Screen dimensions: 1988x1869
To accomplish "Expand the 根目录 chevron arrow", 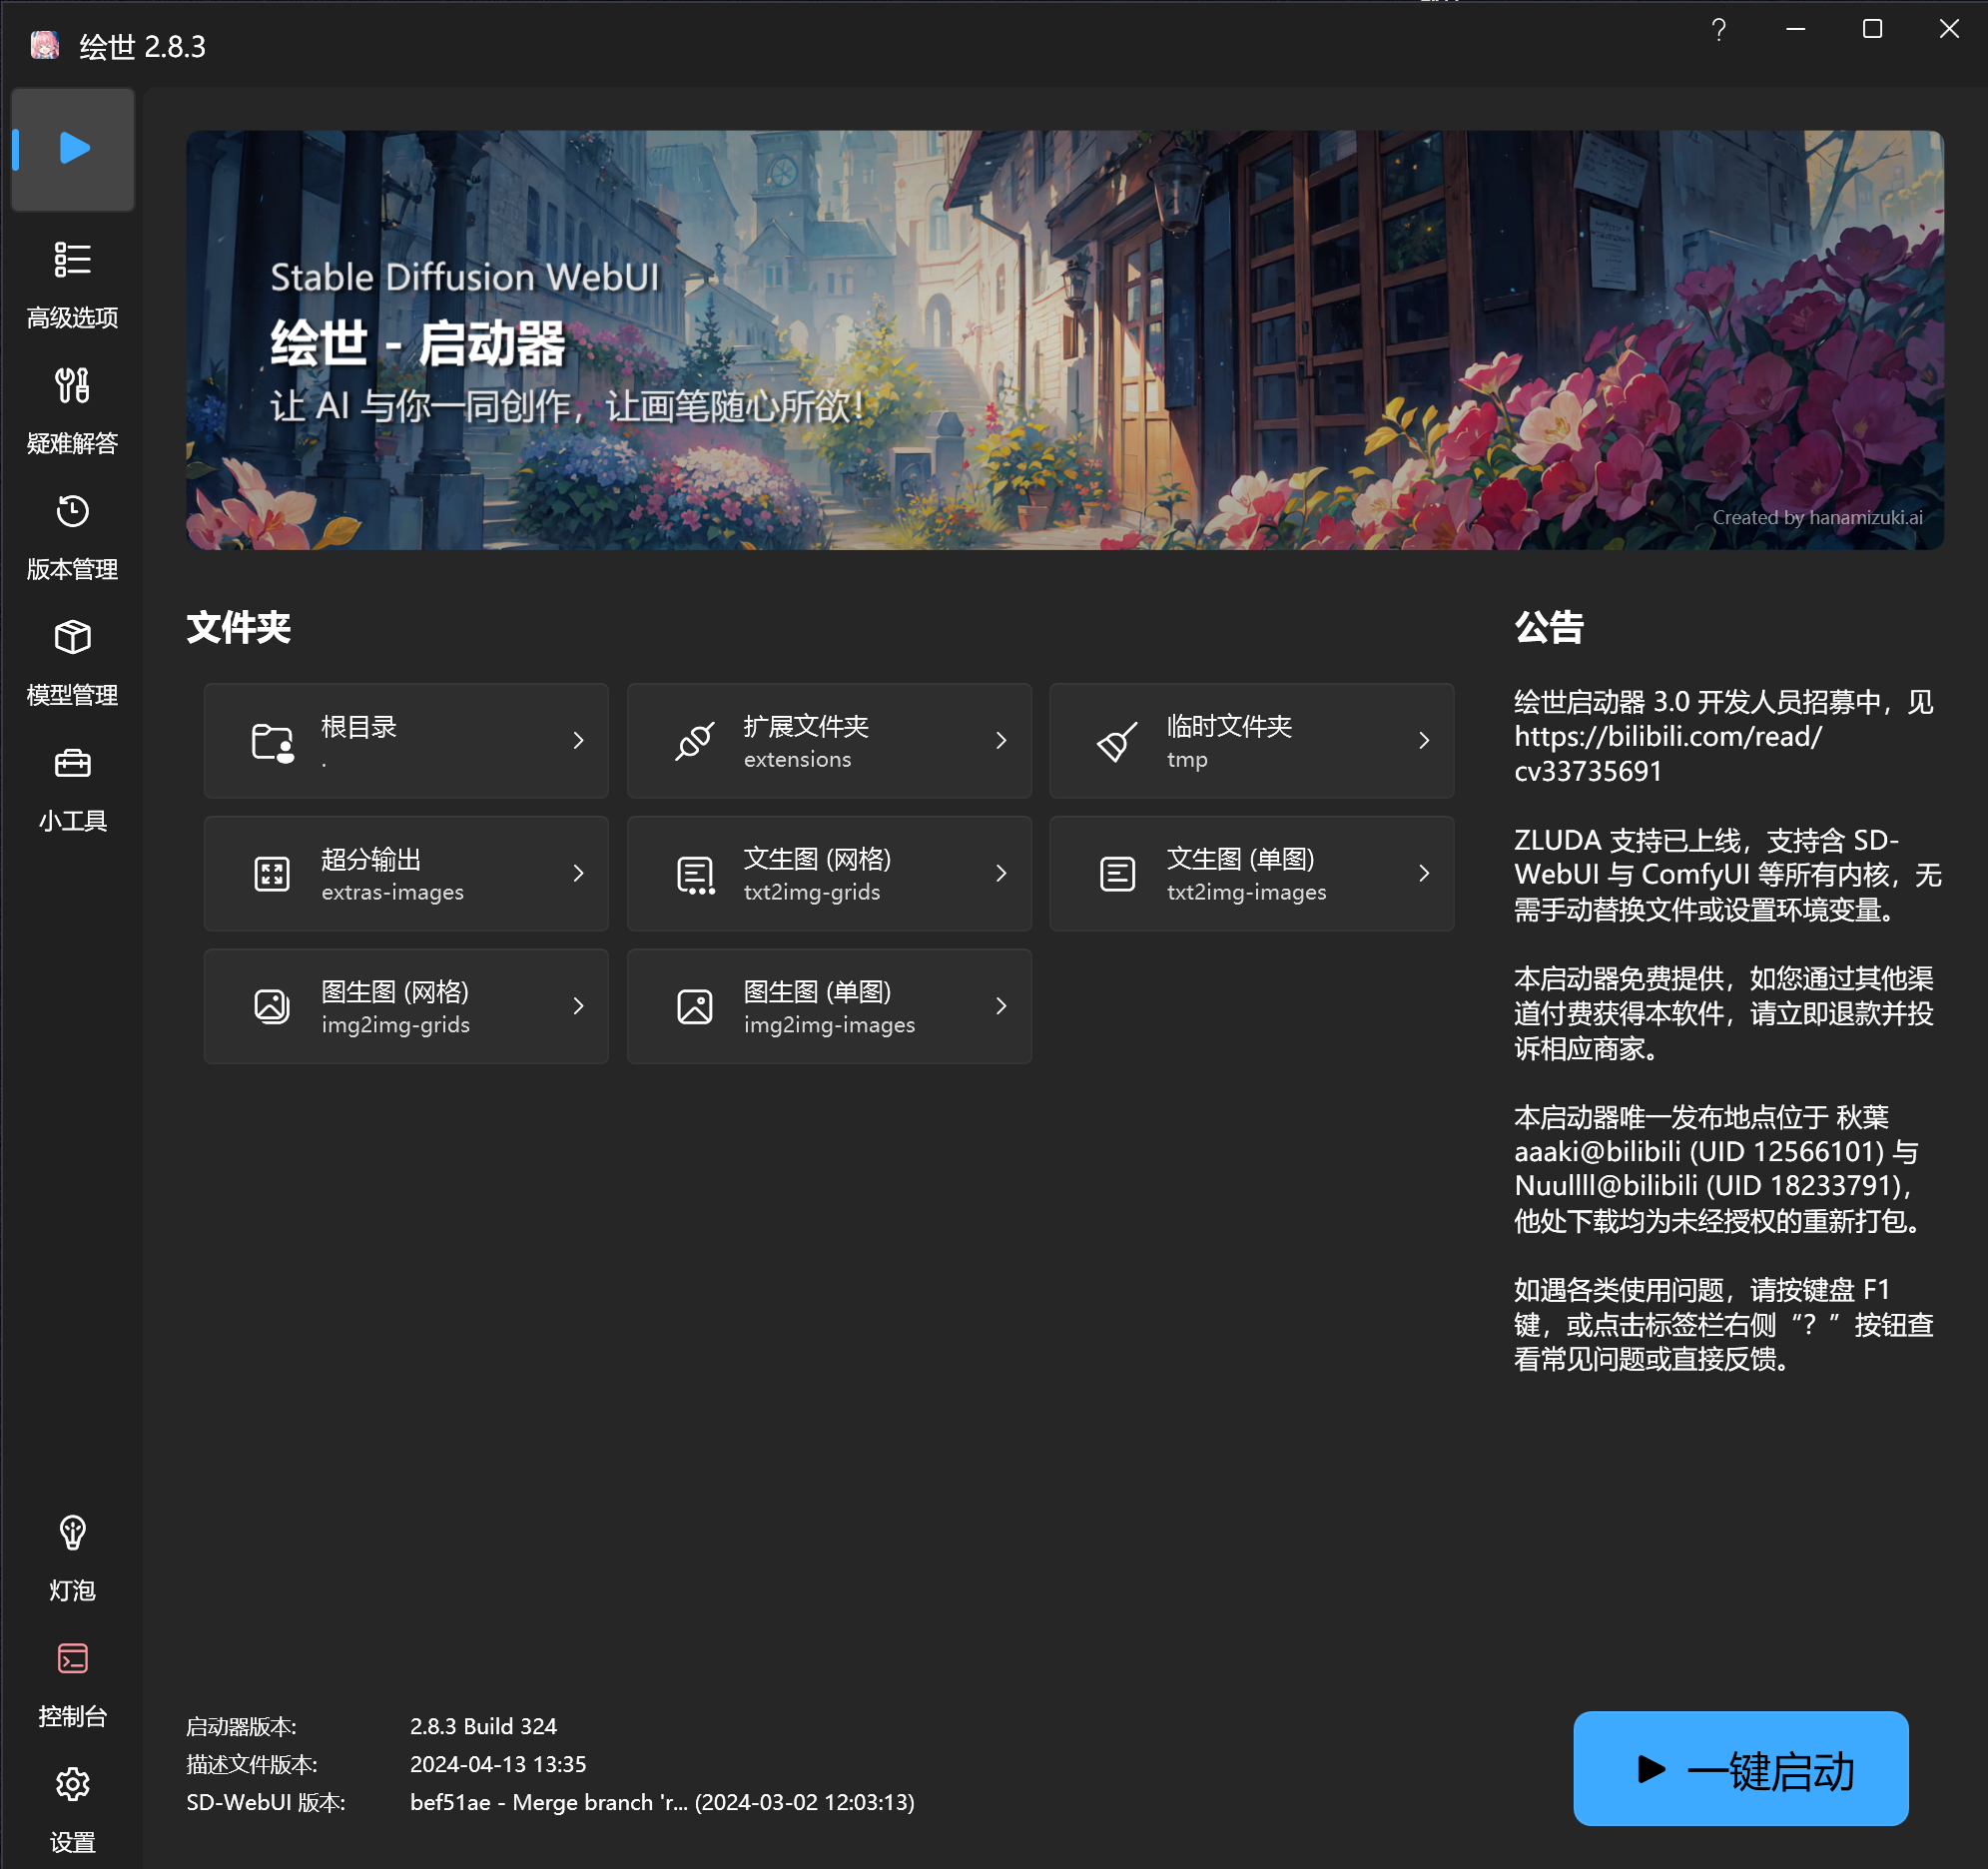I will 578,741.
